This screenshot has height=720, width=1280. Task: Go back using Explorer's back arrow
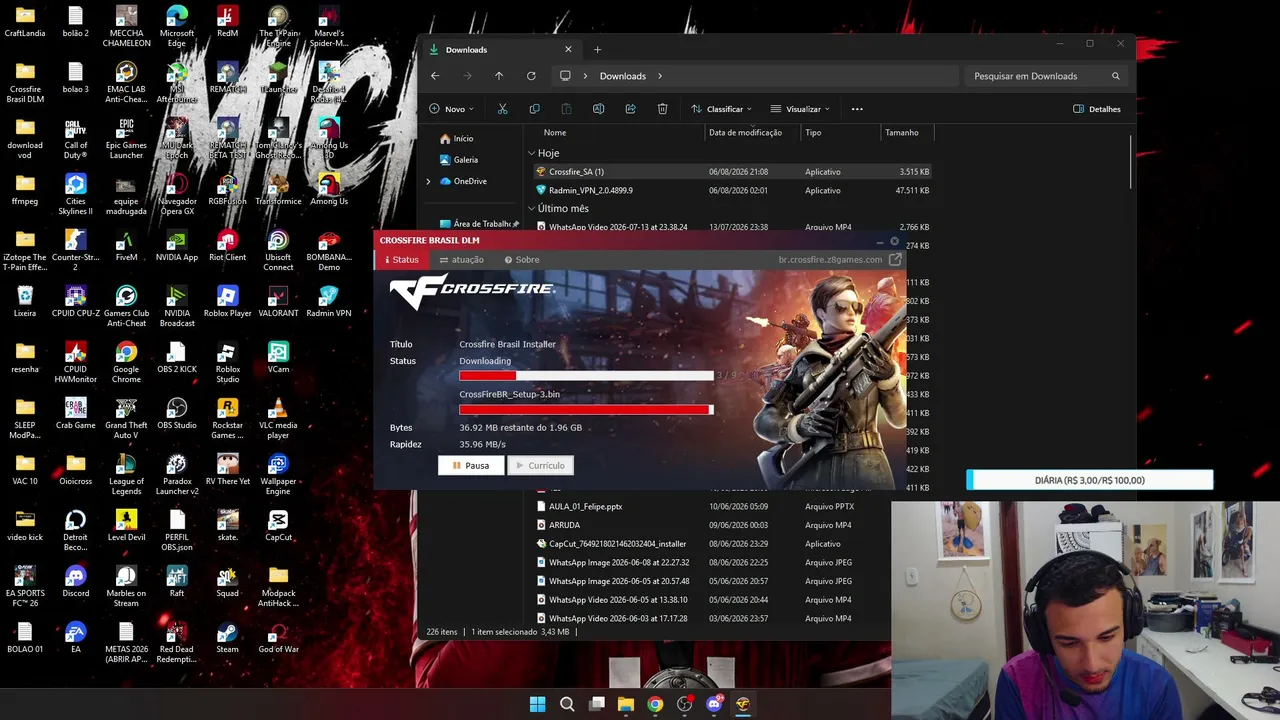(435, 76)
